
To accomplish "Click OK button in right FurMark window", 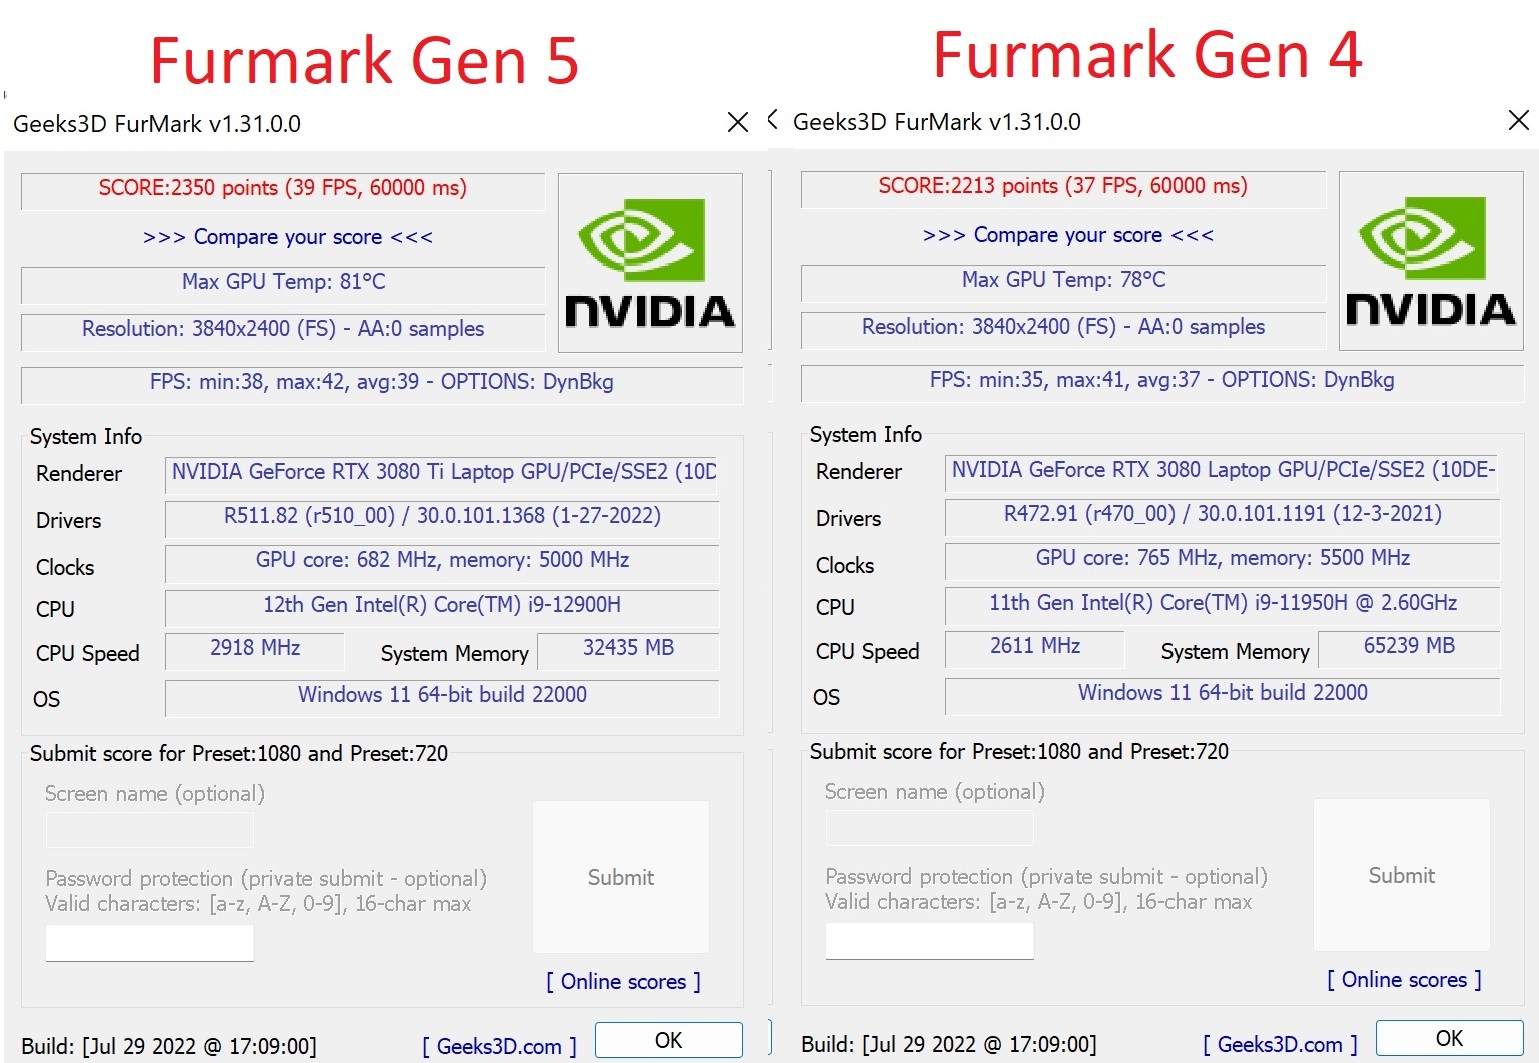I will point(1450,1038).
